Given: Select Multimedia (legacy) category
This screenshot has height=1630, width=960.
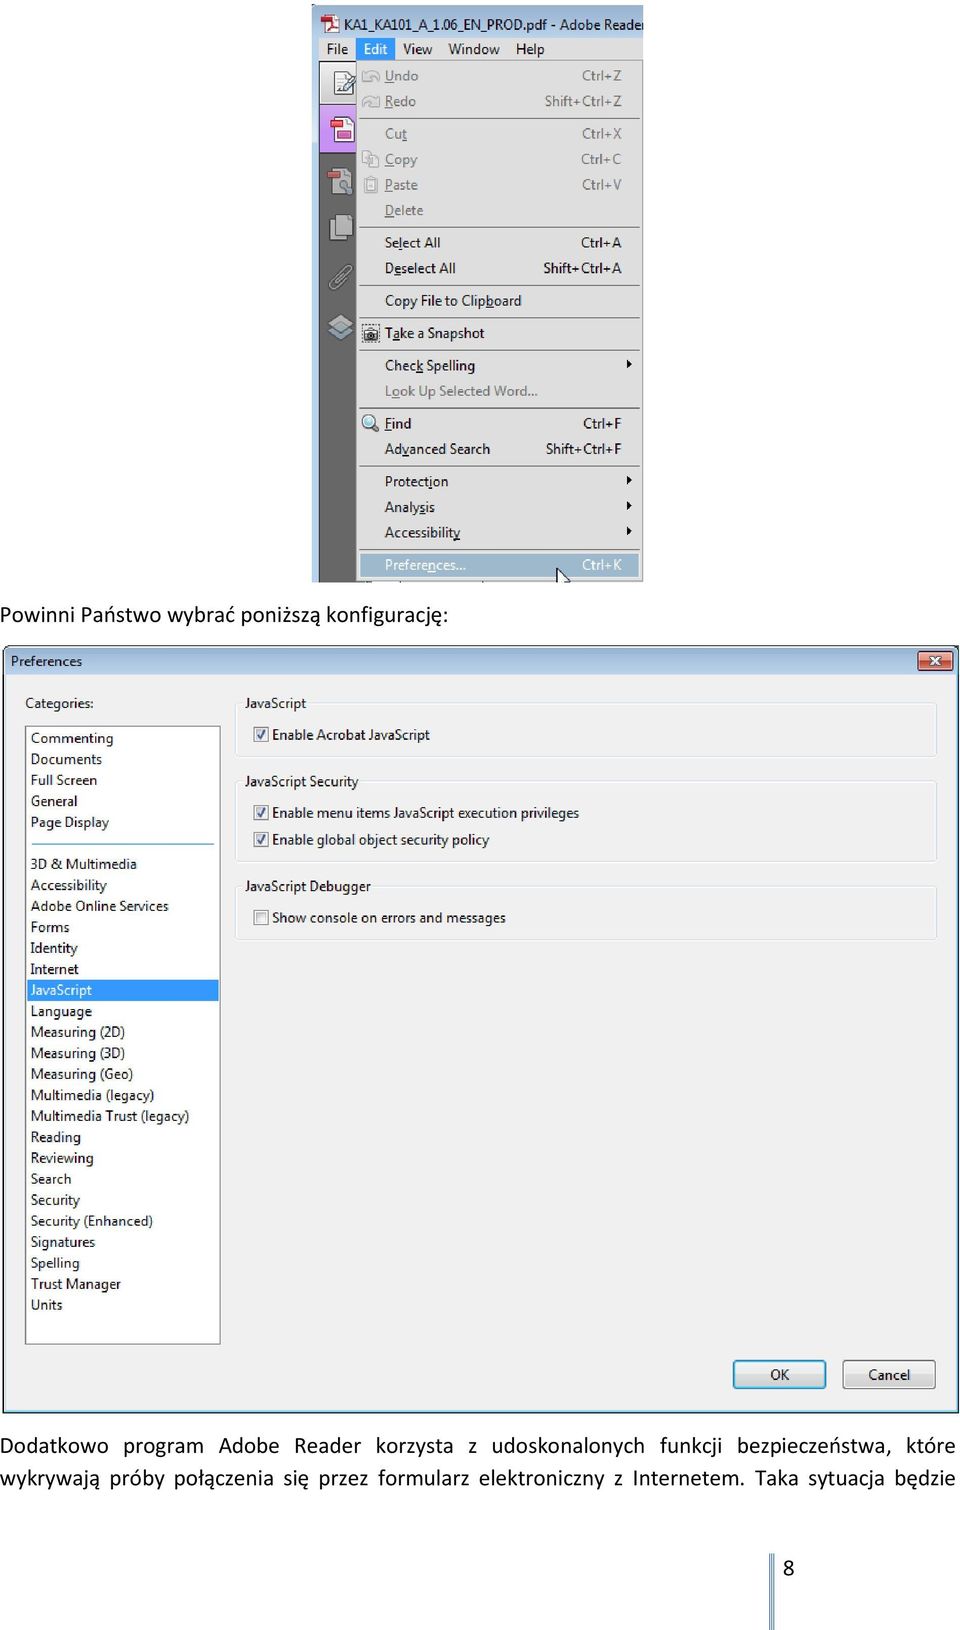Looking at the screenshot, I should 93,1095.
